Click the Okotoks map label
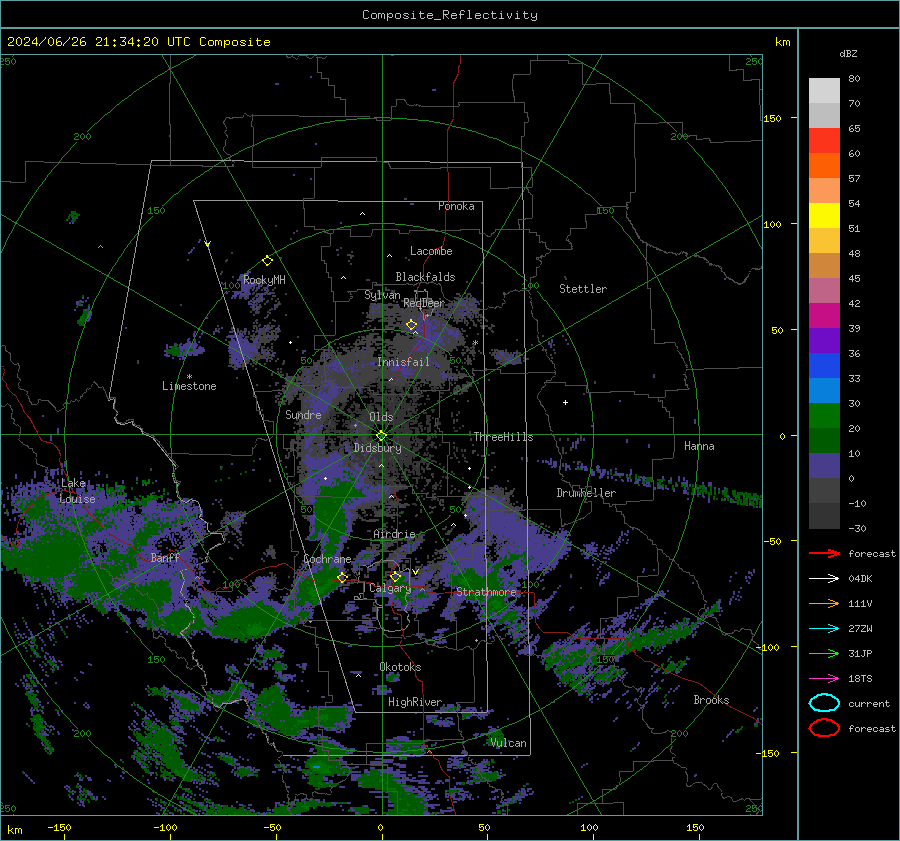Image resolution: width=900 pixels, height=841 pixels. 400,667
